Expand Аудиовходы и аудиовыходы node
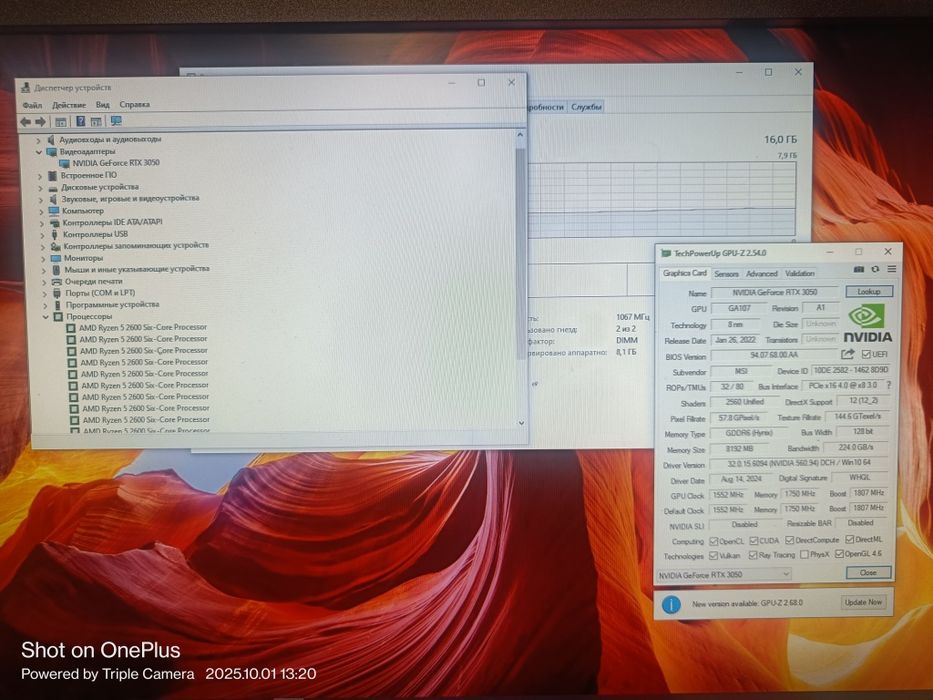This screenshot has width=933, height=700. pyautogui.click(x=37, y=140)
